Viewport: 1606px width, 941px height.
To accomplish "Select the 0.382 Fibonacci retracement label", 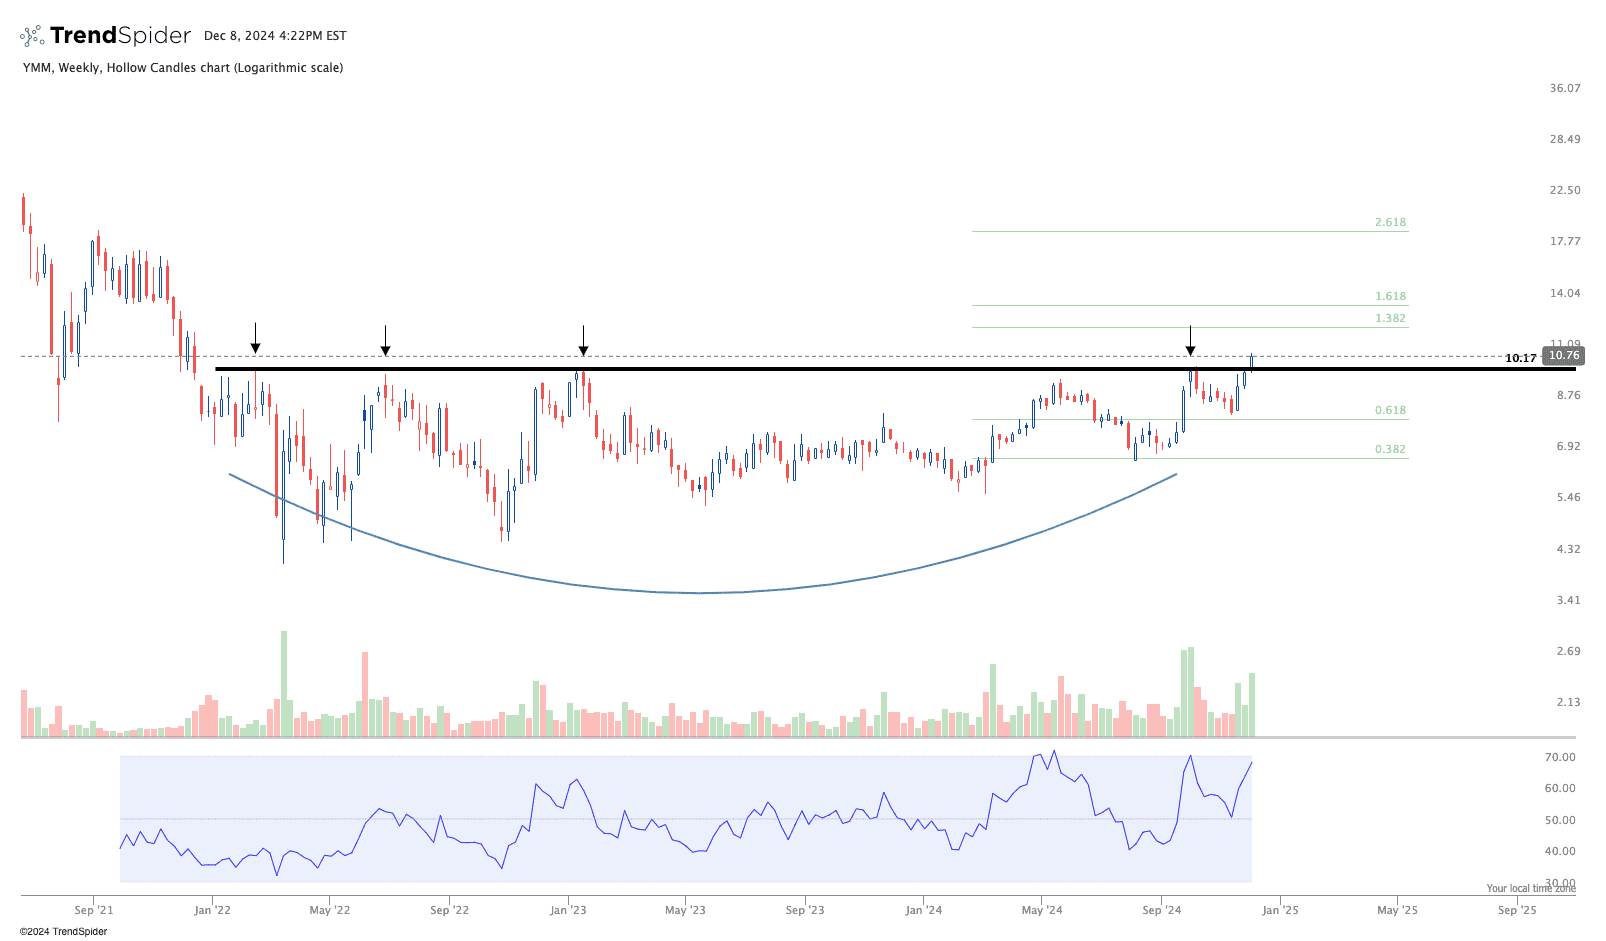I will pyautogui.click(x=1390, y=449).
